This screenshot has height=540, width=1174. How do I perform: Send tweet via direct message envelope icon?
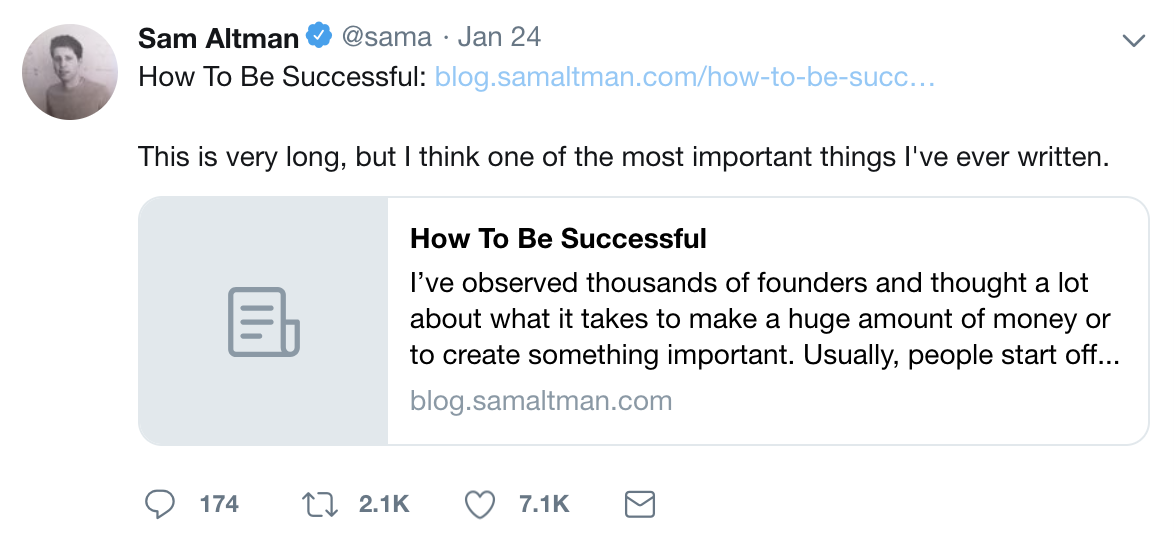click(x=639, y=504)
